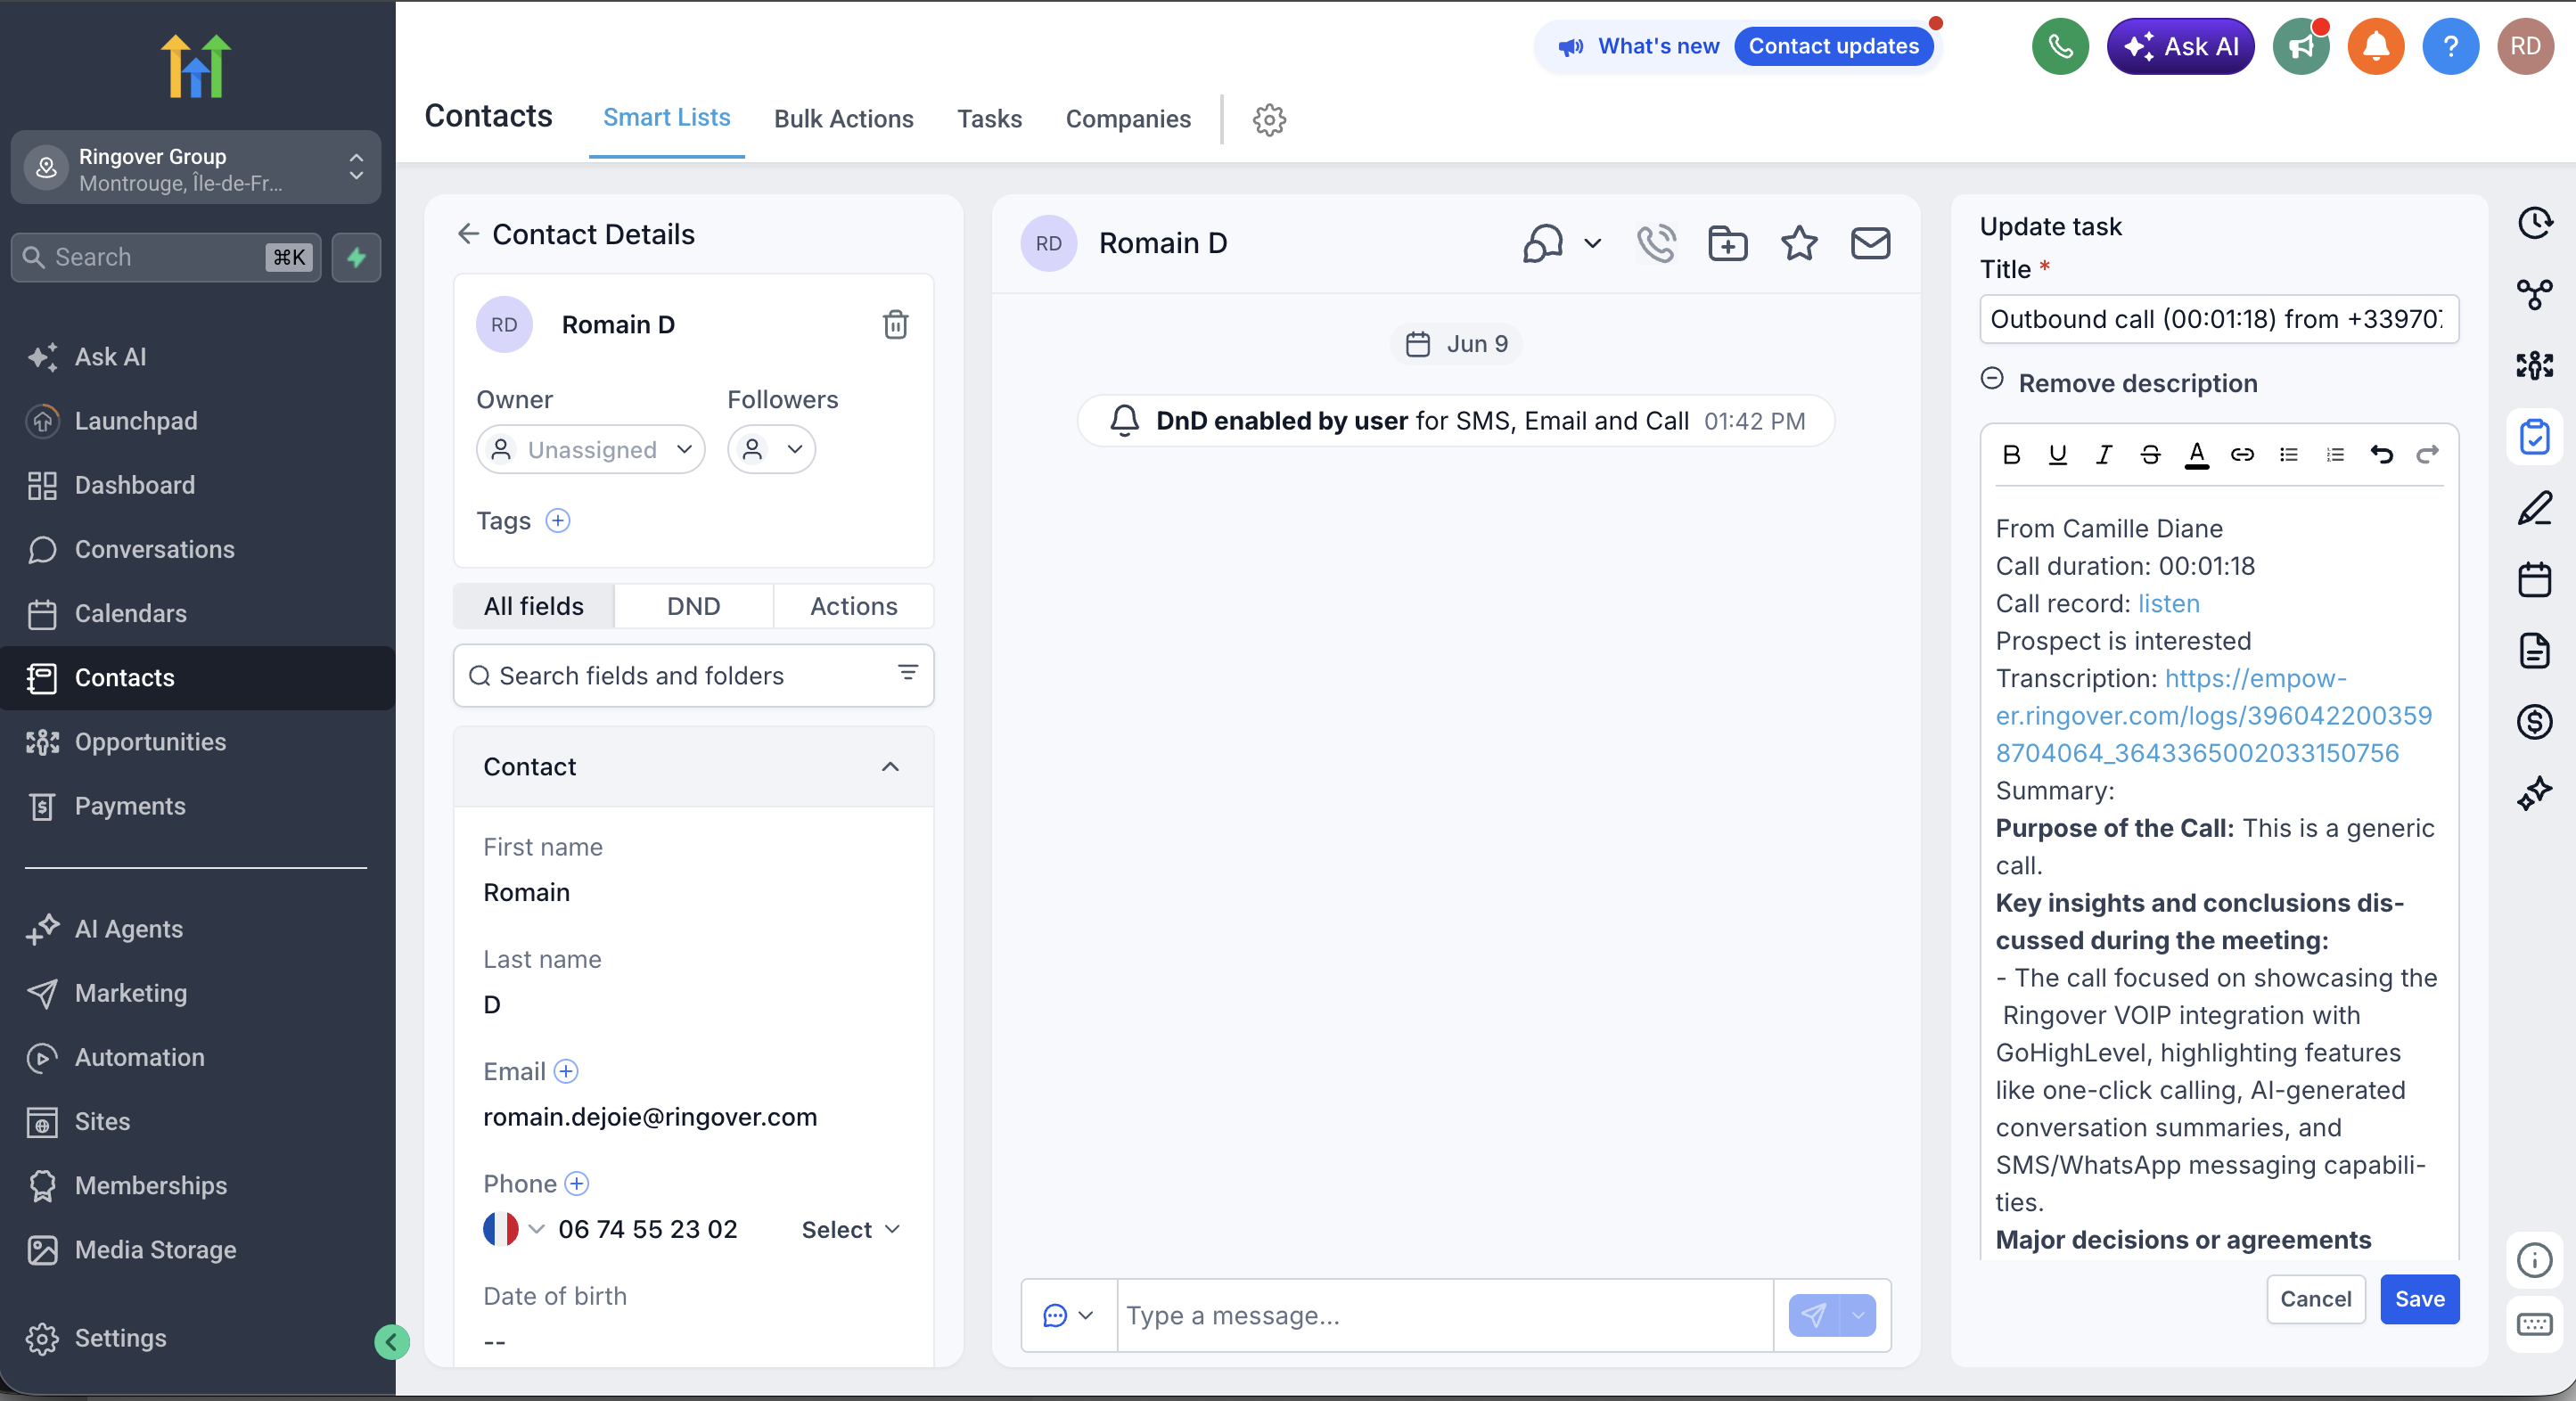Switch to the Smart Lists tab

pyautogui.click(x=666, y=118)
